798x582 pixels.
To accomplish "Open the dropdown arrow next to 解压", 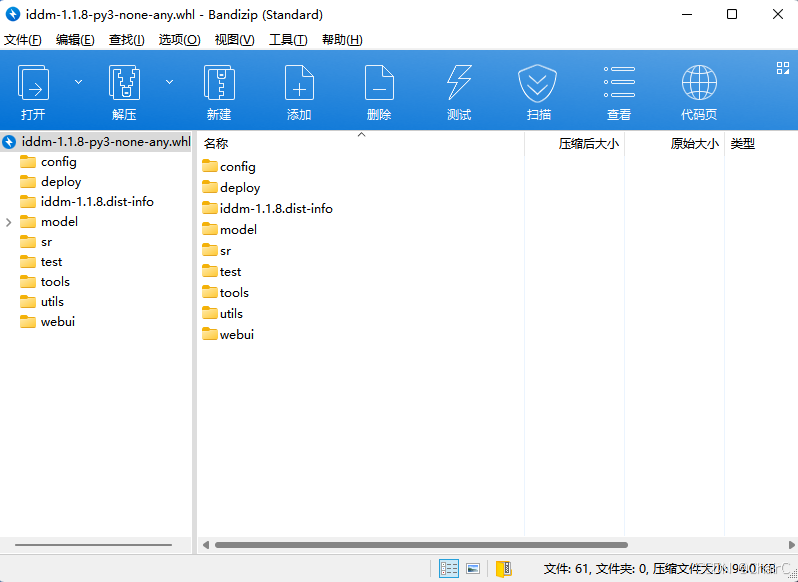I will [x=169, y=81].
